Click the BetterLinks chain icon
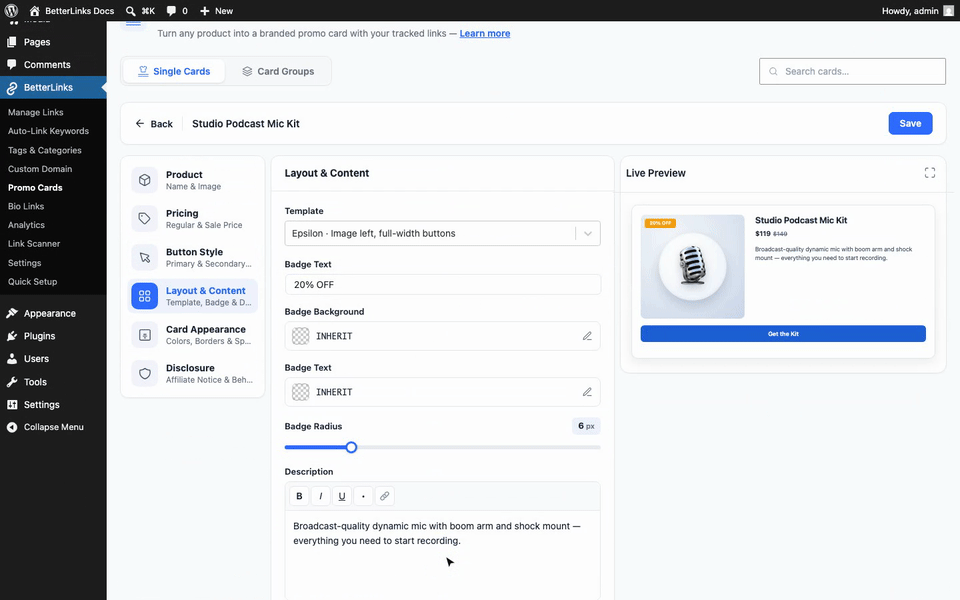This screenshot has width=960, height=600. 12,88
